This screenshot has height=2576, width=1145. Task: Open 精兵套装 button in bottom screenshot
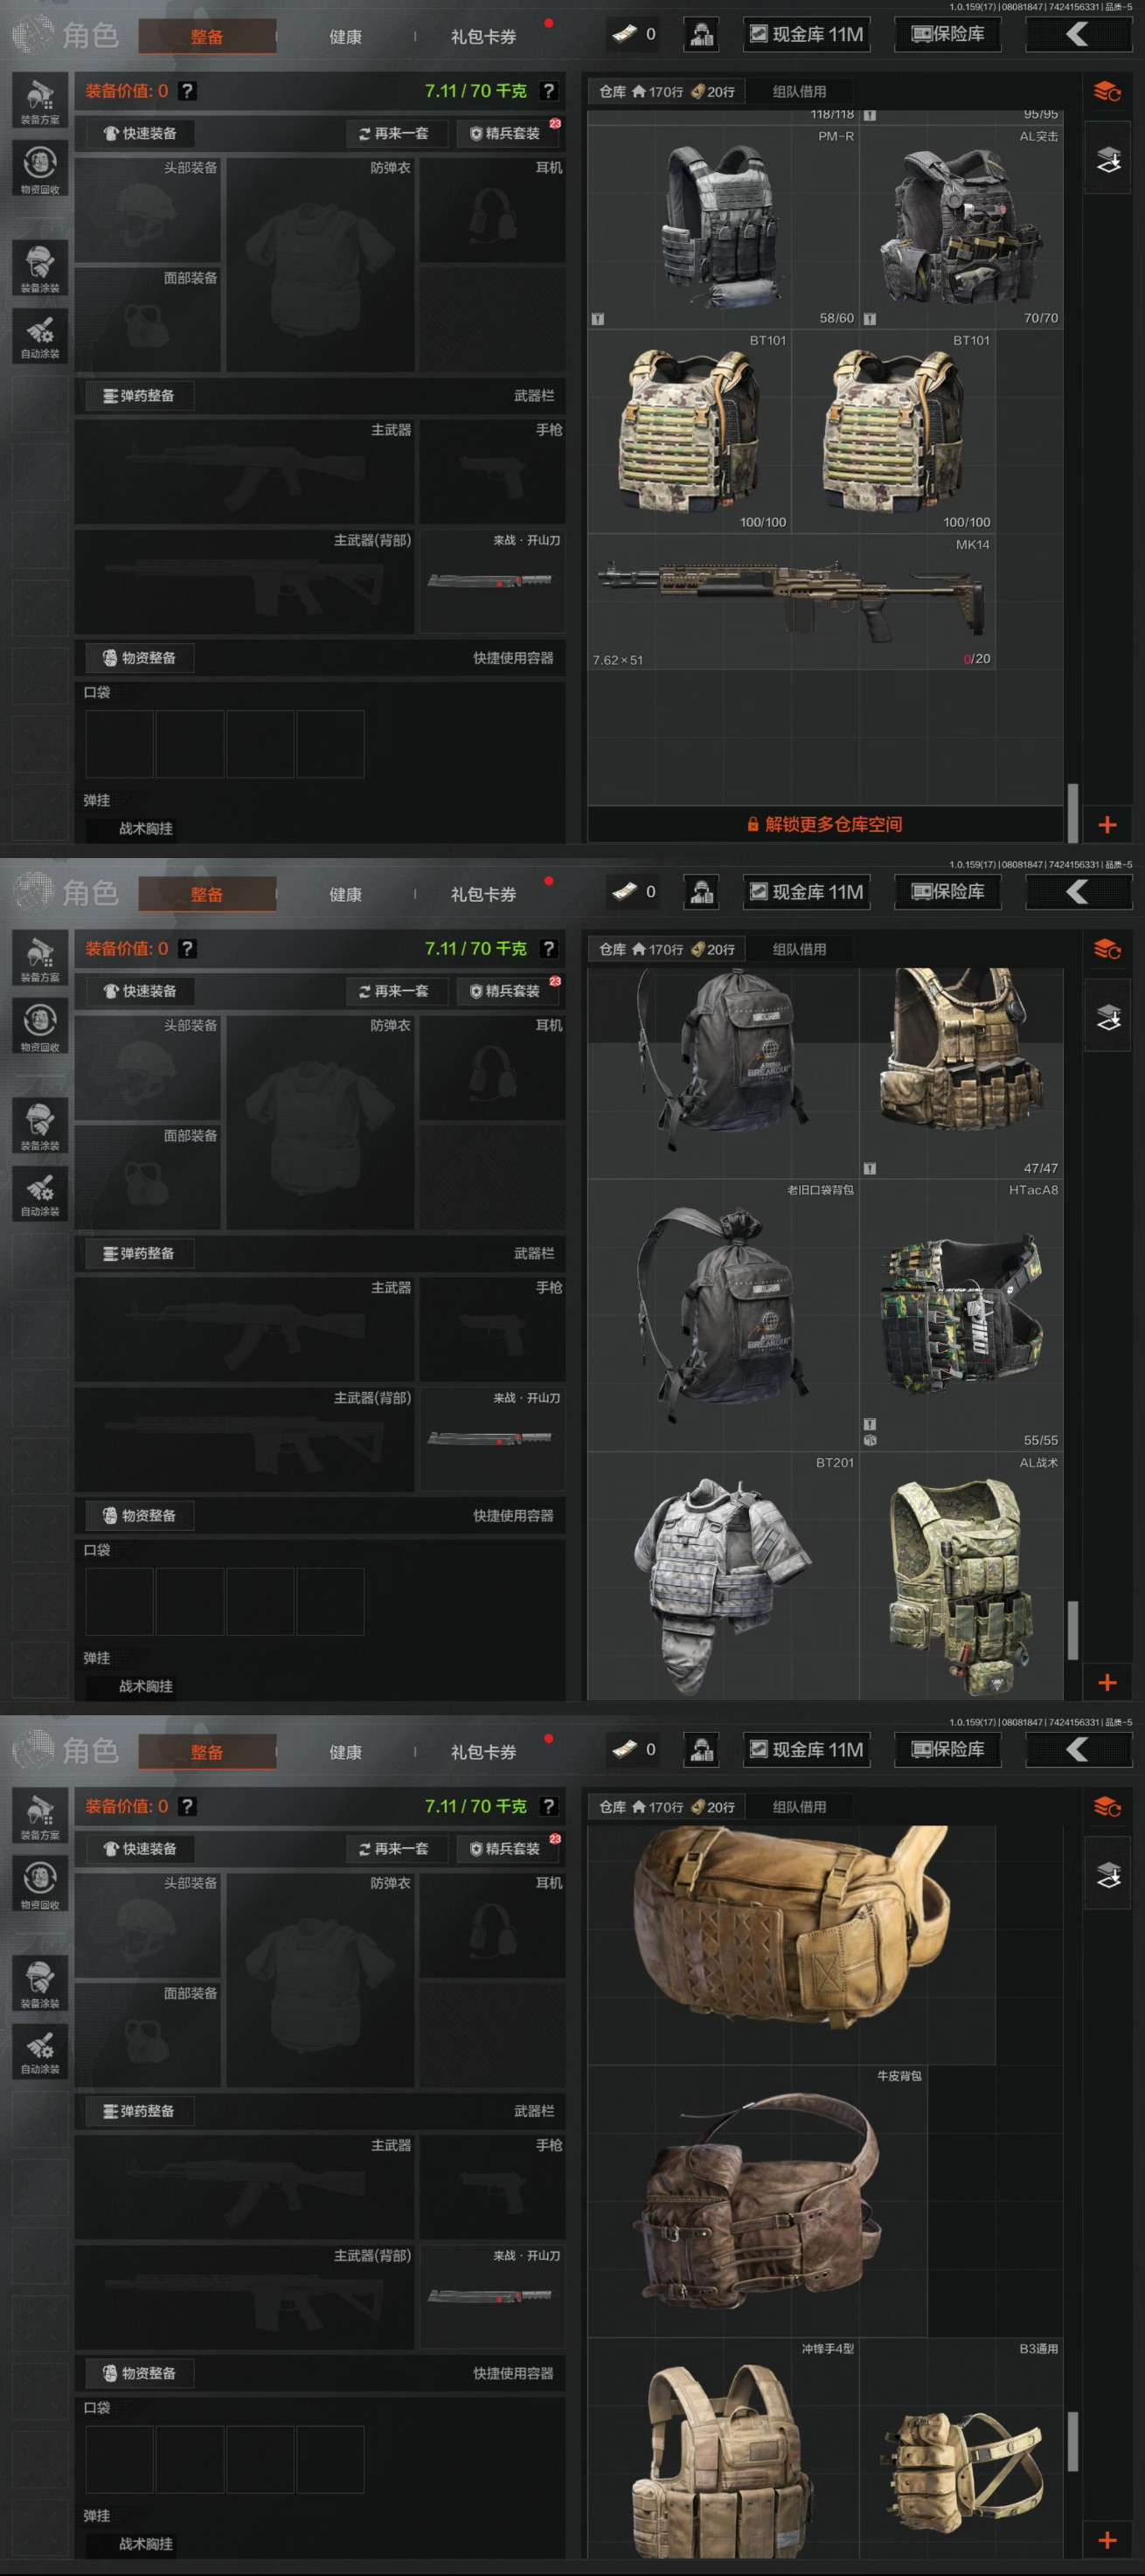pos(506,1850)
